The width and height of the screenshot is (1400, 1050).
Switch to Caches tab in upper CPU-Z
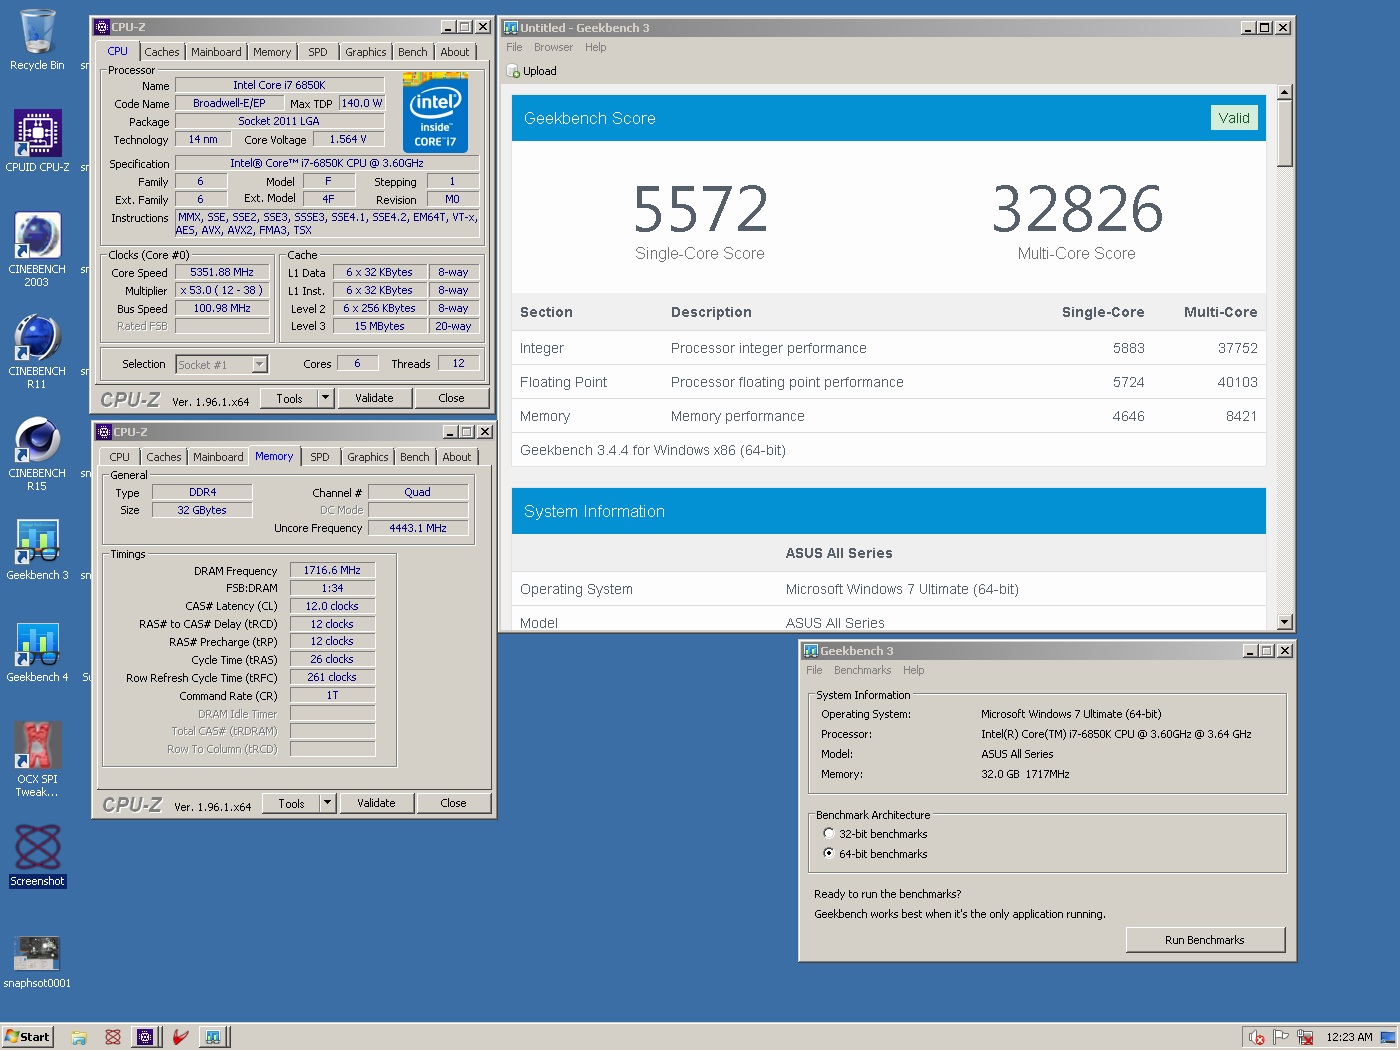tap(162, 52)
